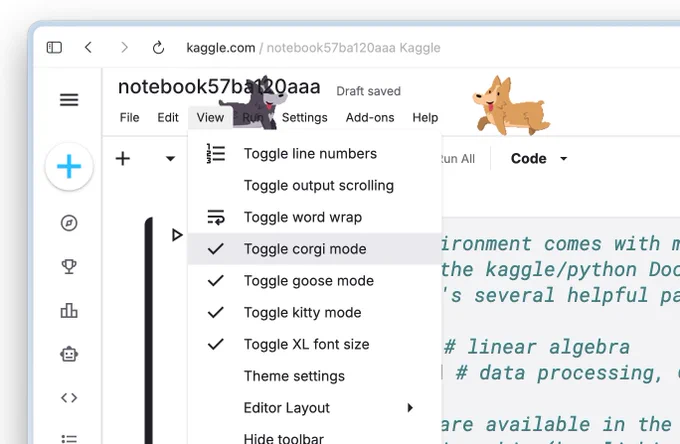Image resolution: width=680 pixels, height=444 pixels.
Task: Reload the page with the refresh icon
Action: 158,47
